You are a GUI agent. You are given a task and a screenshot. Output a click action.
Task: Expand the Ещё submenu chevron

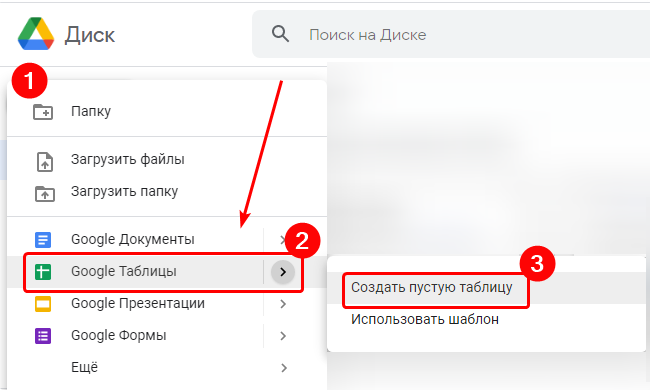click(284, 368)
